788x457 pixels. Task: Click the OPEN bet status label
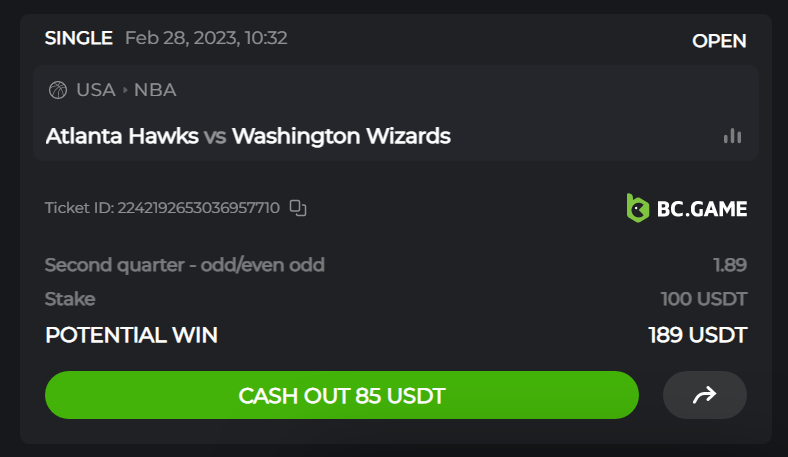click(719, 41)
